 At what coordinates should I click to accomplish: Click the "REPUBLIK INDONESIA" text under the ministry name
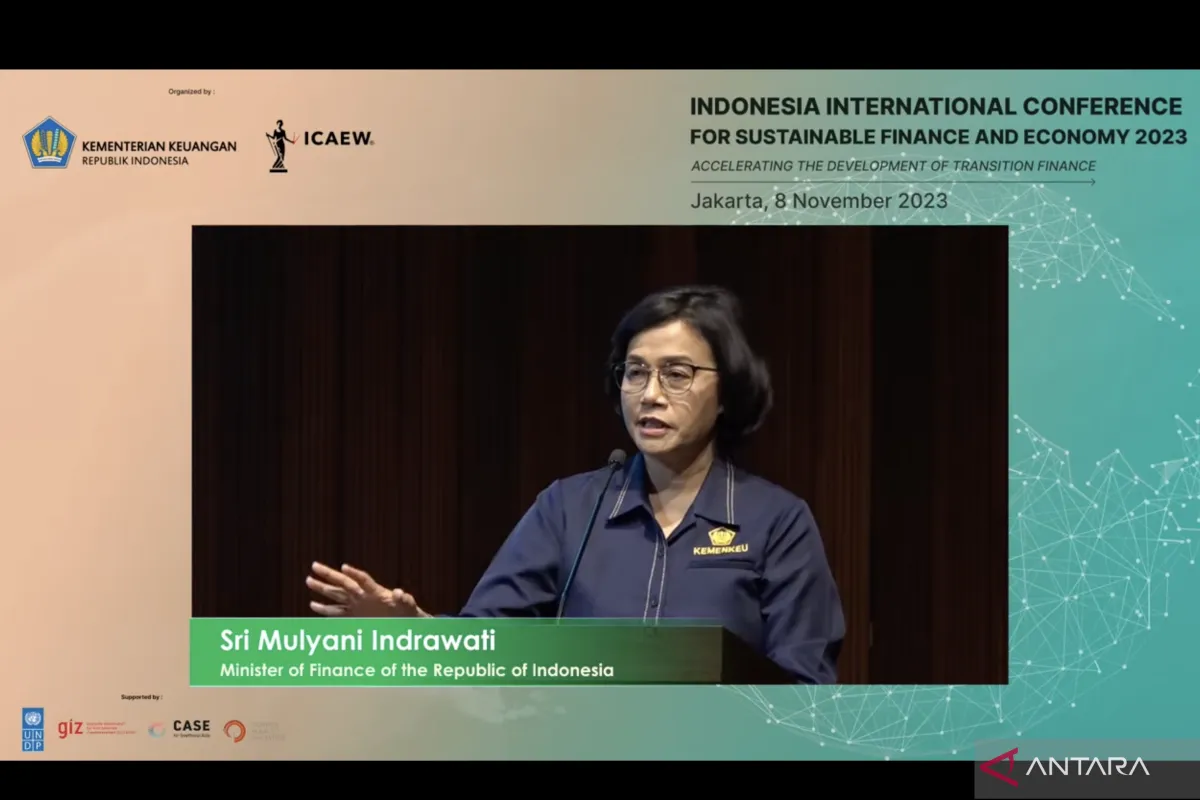click(x=135, y=161)
